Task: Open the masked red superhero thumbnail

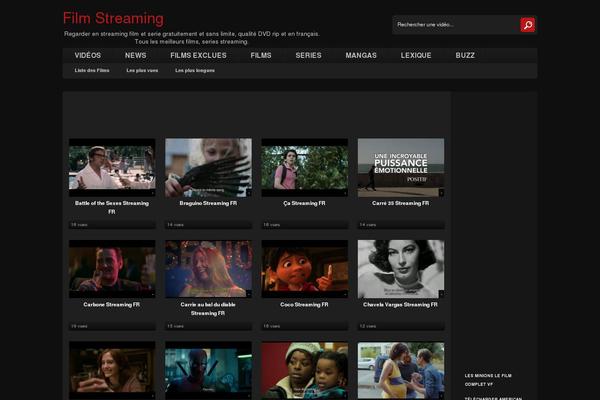Action: pos(209,370)
